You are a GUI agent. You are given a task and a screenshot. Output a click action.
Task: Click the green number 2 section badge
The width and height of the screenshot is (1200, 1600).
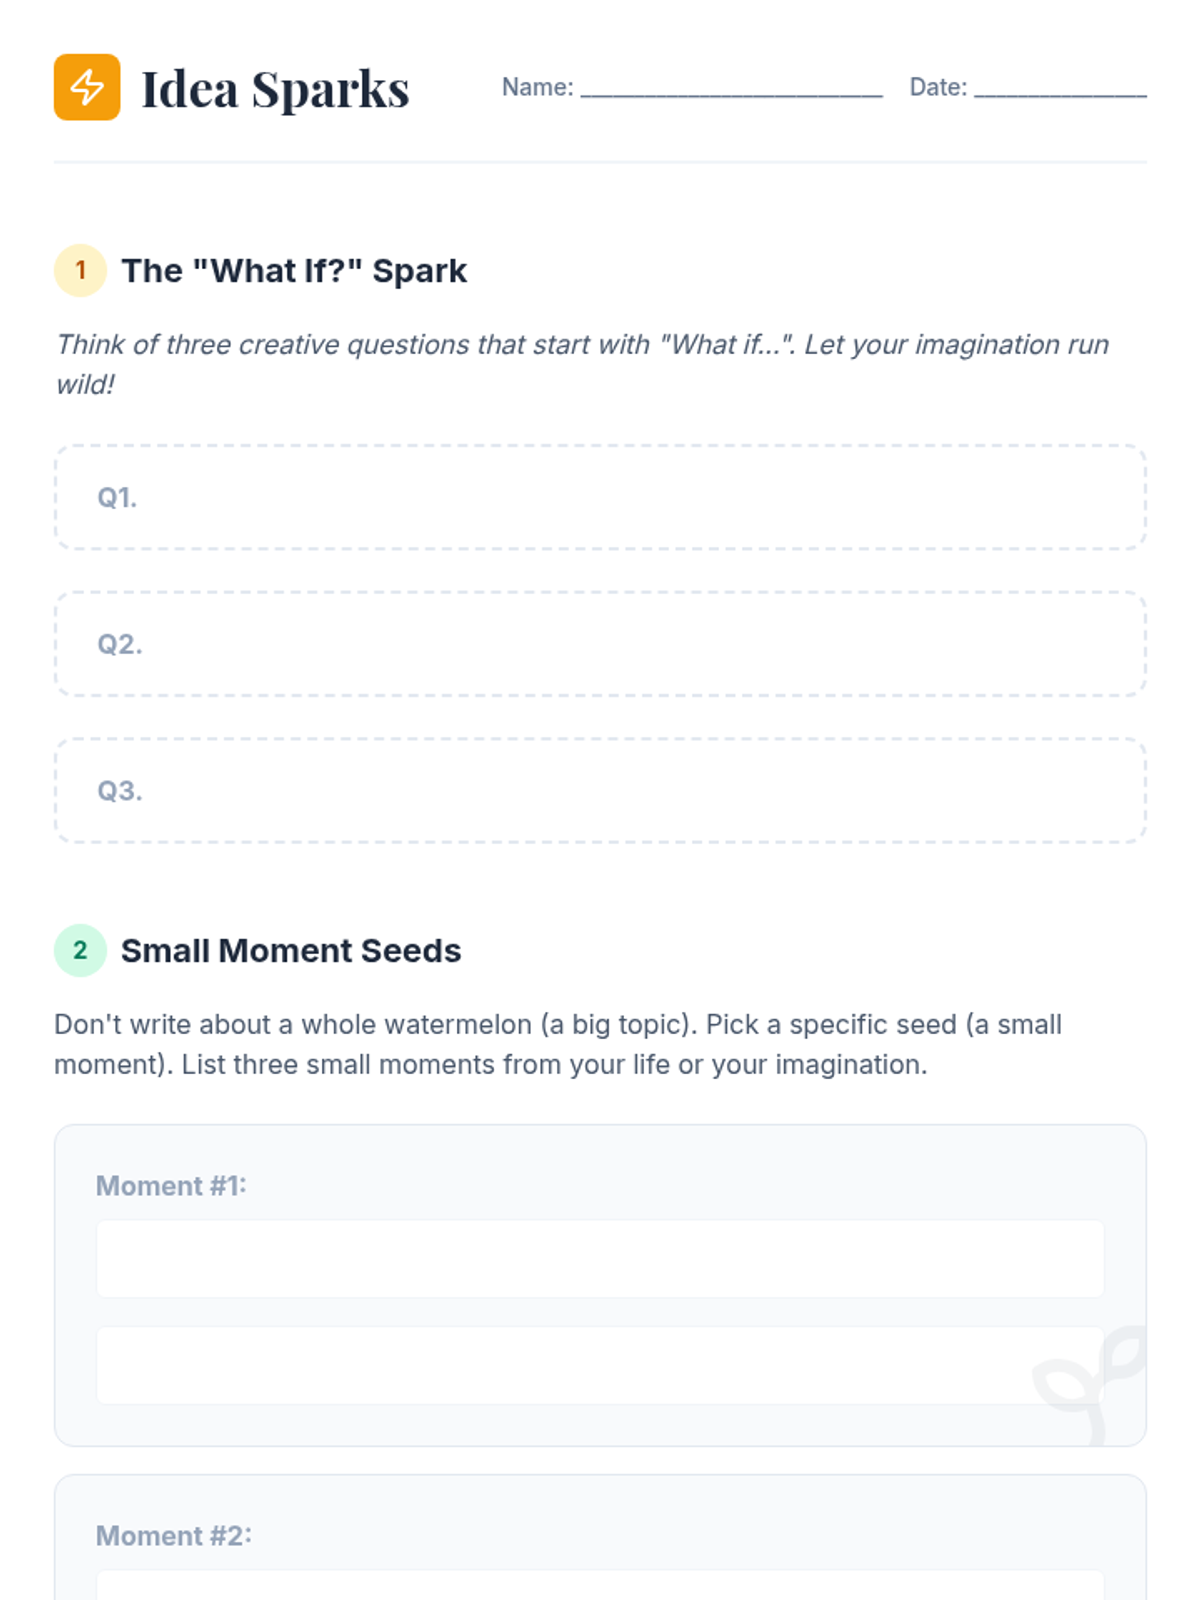[80, 950]
